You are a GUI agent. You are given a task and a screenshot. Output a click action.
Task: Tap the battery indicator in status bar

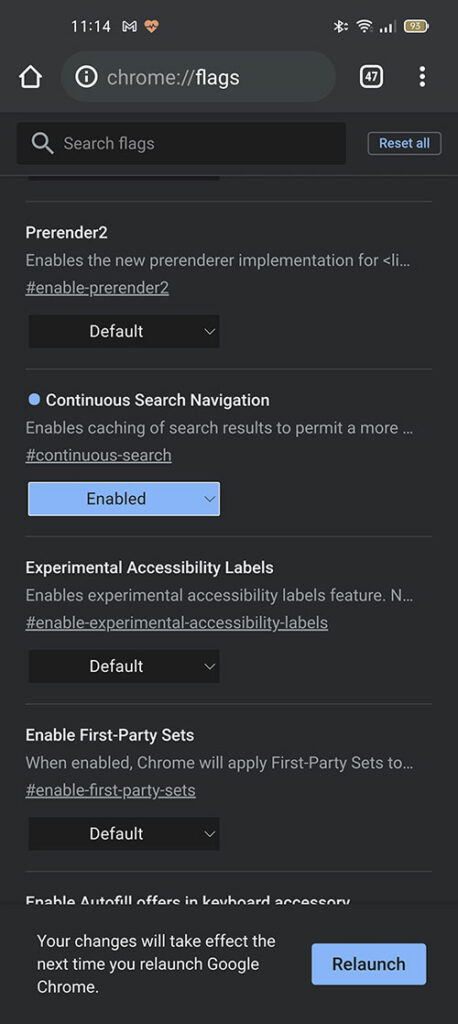416,27
